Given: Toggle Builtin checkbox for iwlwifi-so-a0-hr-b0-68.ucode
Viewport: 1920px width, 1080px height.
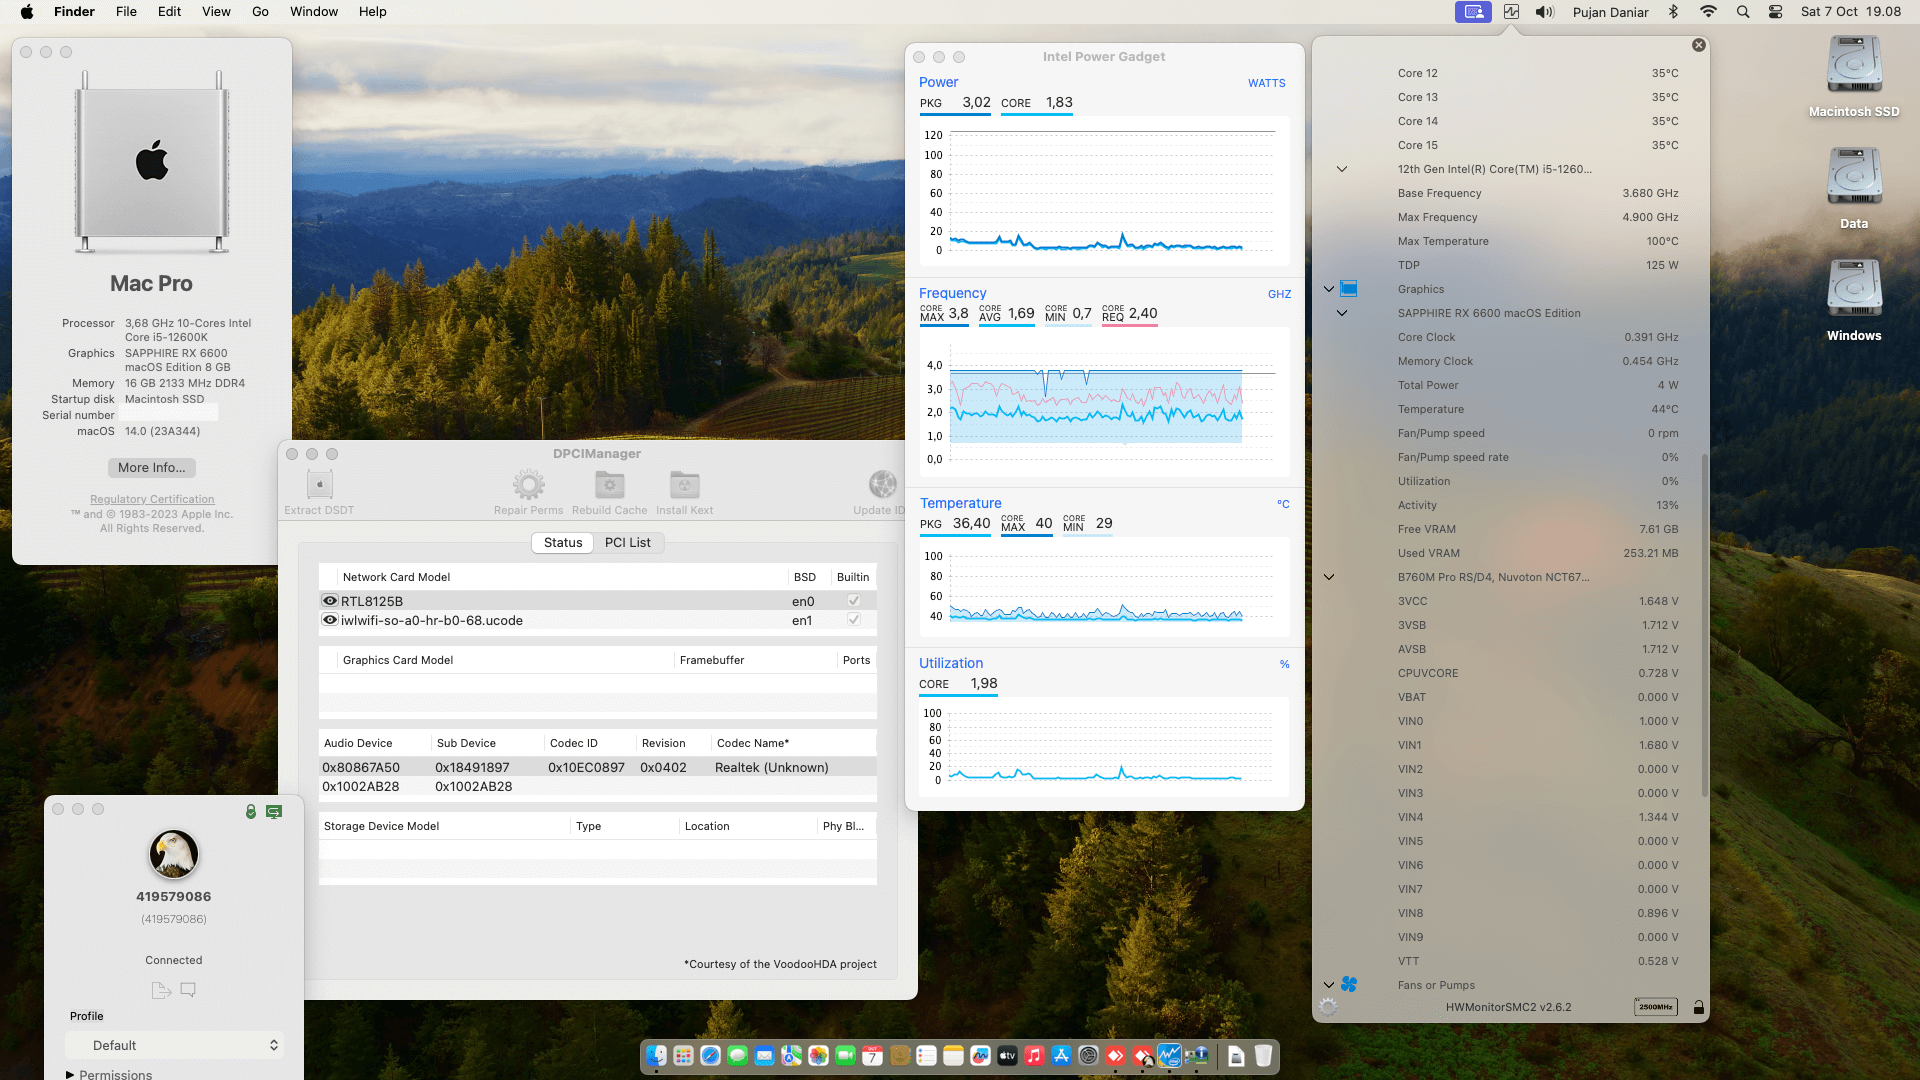Looking at the screenshot, I should (x=853, y=619).
